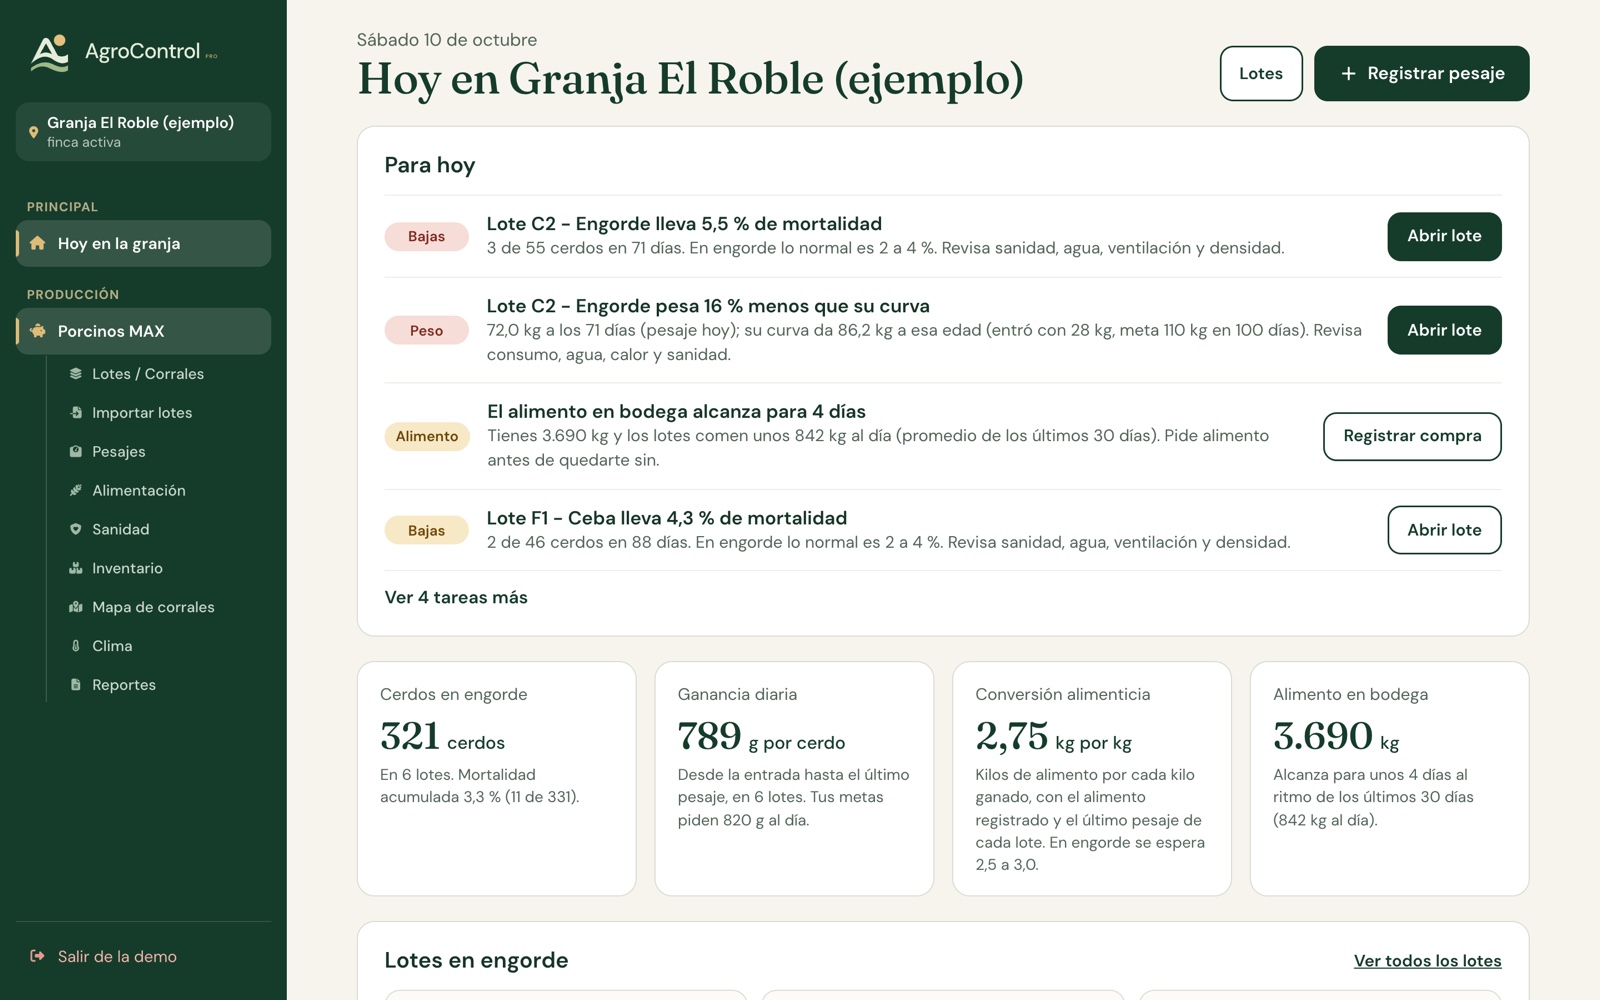Click the shield icon beside Sanidad
Viewport: 1600px width, 1000px height.
point(75,529)
